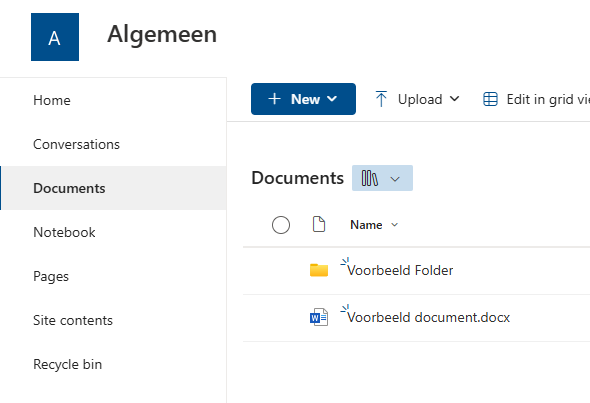Click the file type column header icon
This screenshot has height=403, width=590.
tap(319, 224)
